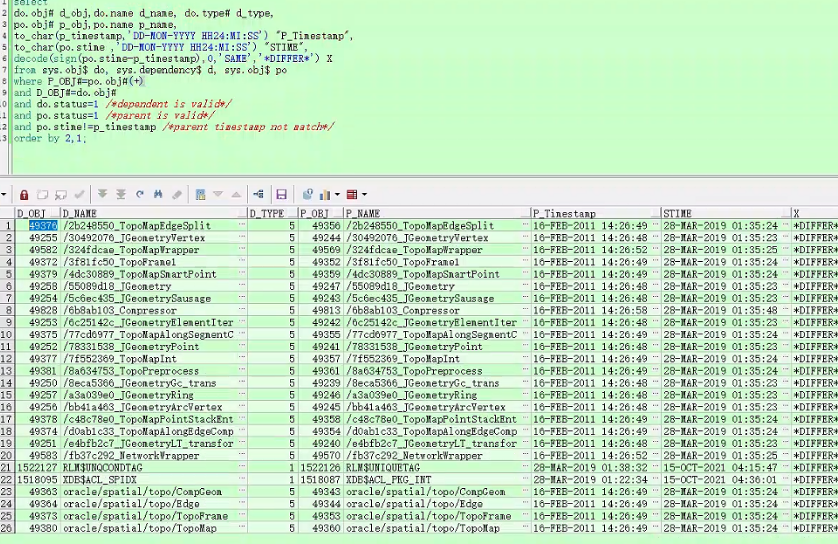Save results with the disk icon
The image size is (838, 544).
pyautogui.click(x=282, y=195)
